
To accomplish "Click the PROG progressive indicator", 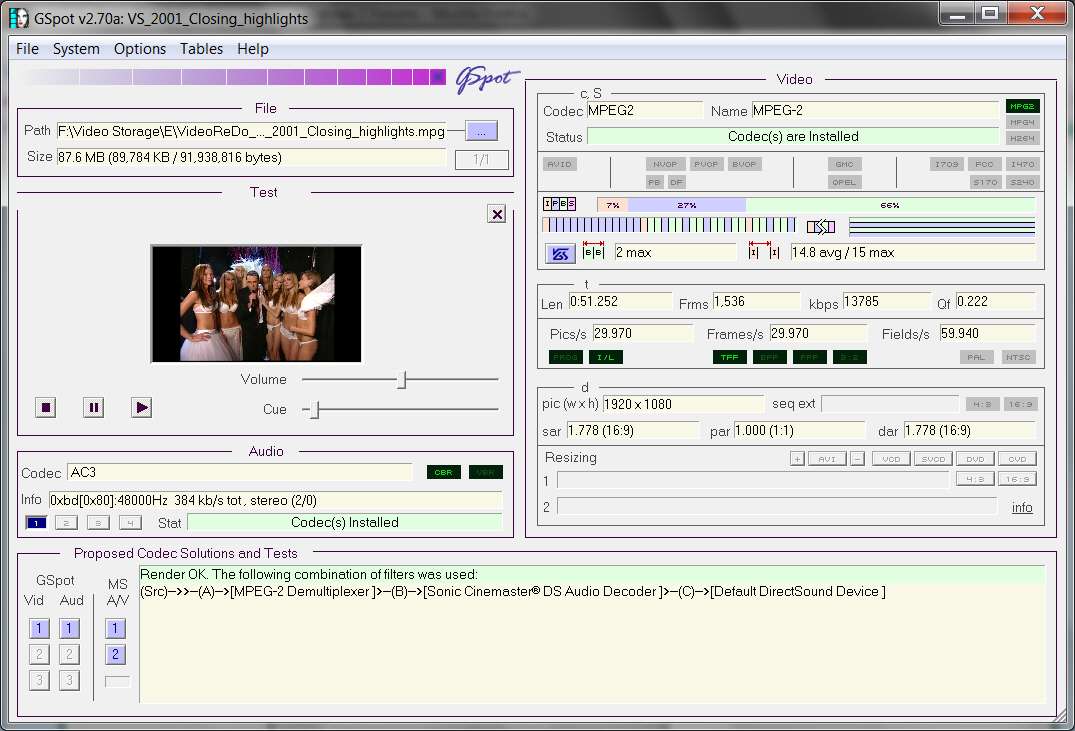I will coord(566,357).
